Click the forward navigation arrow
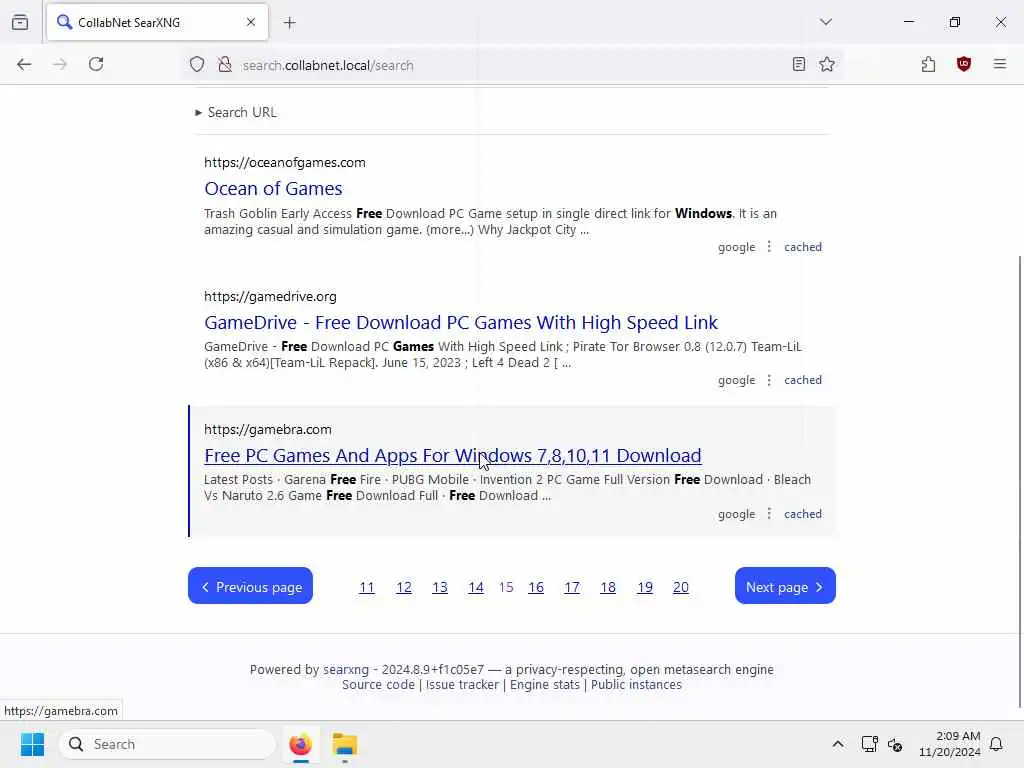The width and height of the screenshot is (1024, 768). [x=60, y=64]
